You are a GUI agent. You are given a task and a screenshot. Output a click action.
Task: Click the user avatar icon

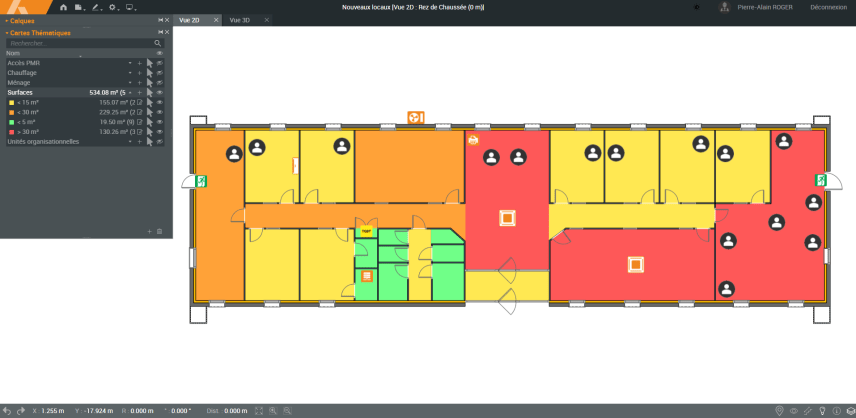click(x=724, y=7)
